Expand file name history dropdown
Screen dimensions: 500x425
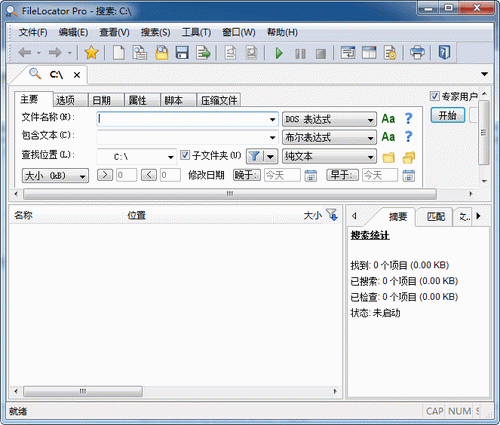pos(272,119)
